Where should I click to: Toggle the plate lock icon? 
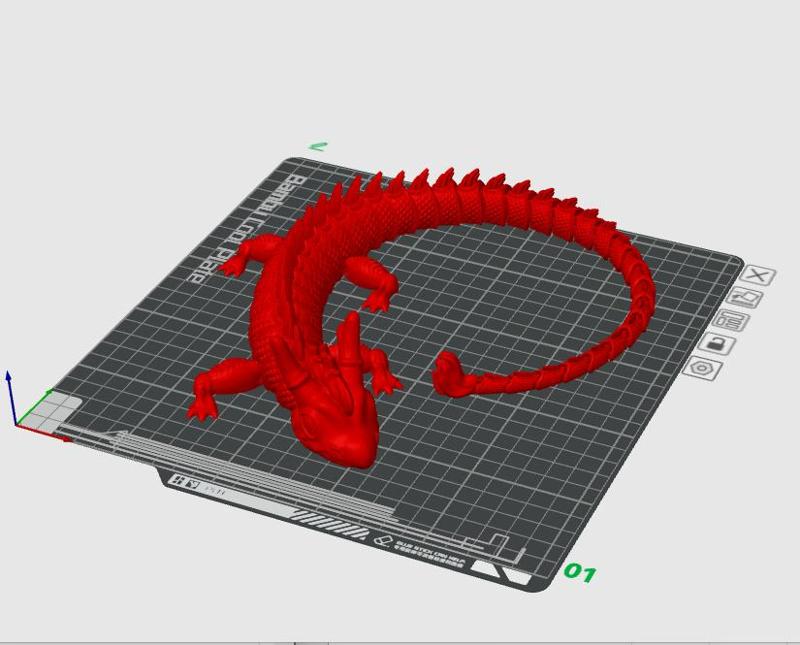(x=717, y=344)
